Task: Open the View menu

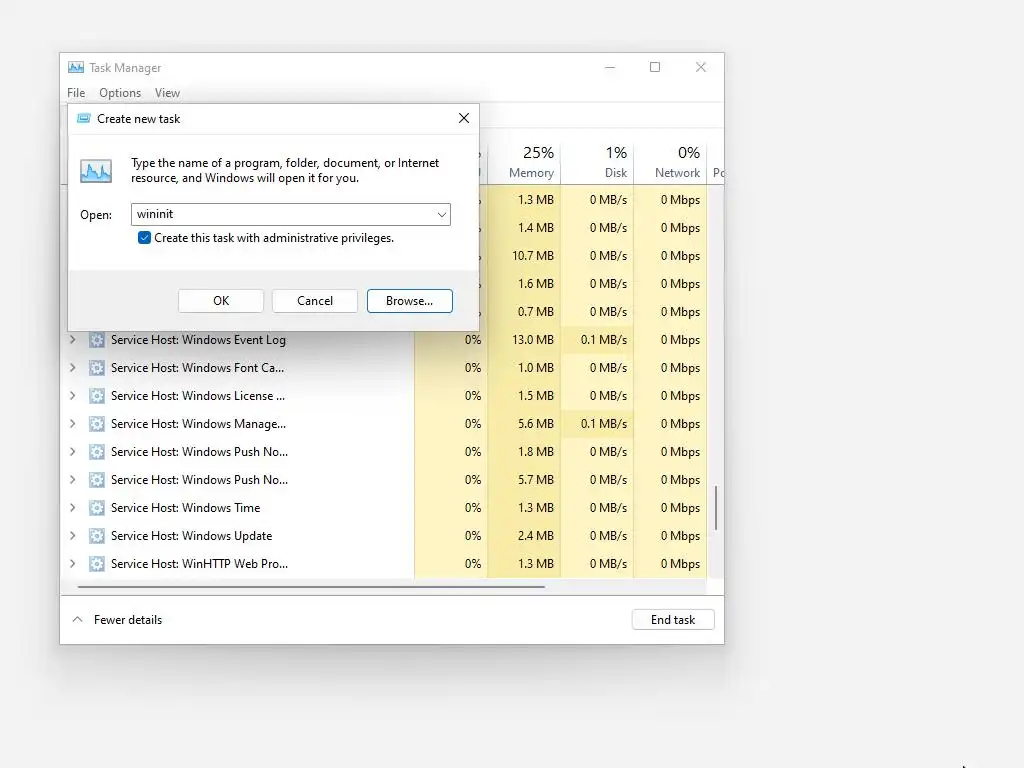Action: coord(167,93)
